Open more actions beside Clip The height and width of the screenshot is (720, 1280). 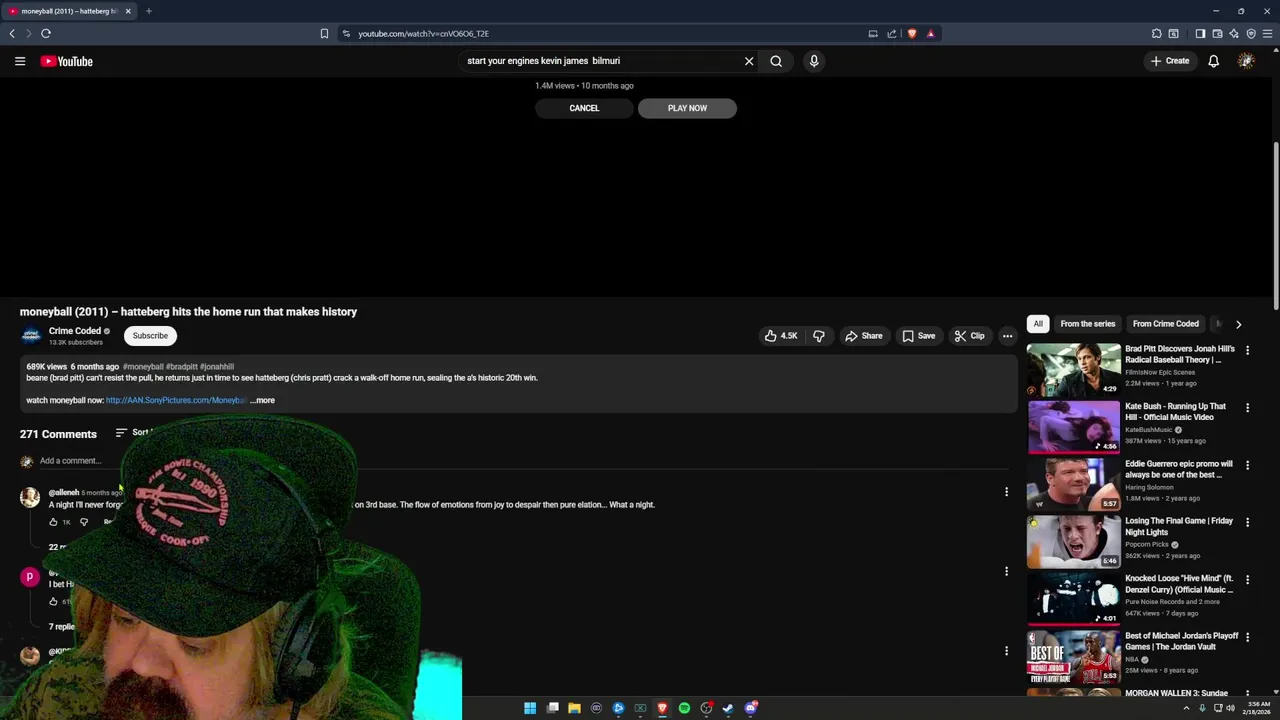coord(1008,336)
